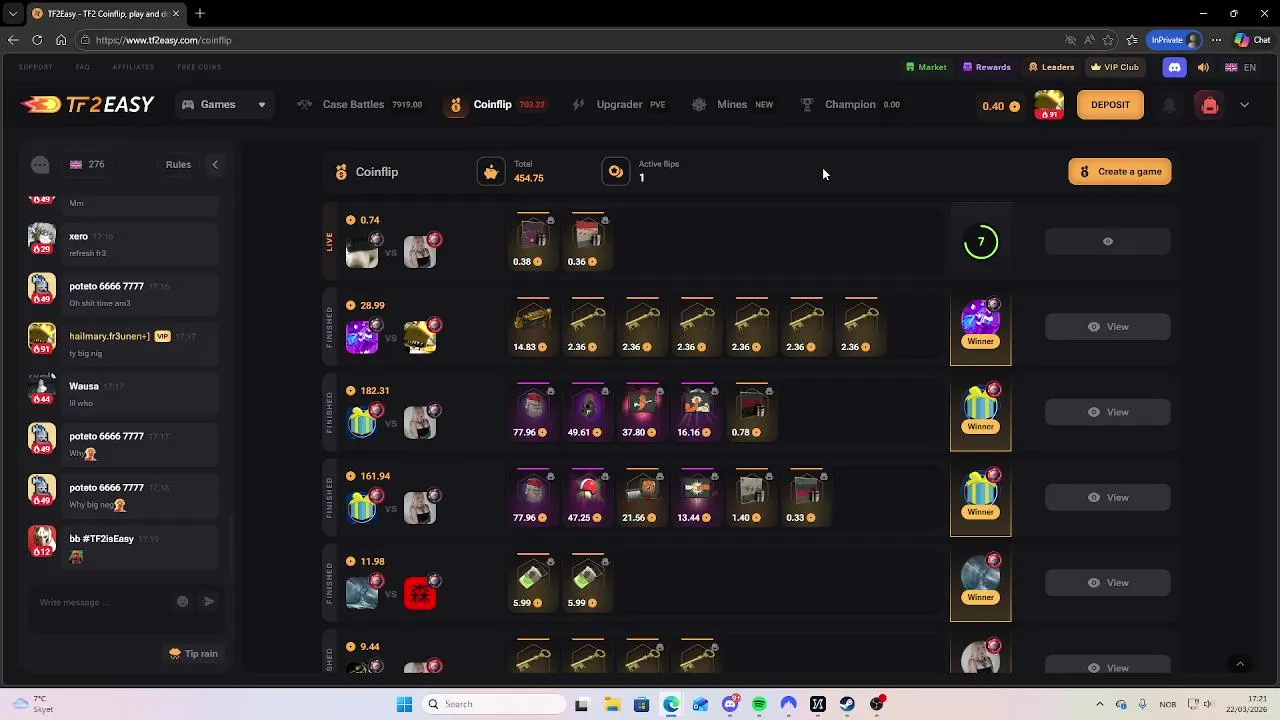1280x720 pixels.
Task: Click the Total pot icon
Action: (x=491, y=172)
